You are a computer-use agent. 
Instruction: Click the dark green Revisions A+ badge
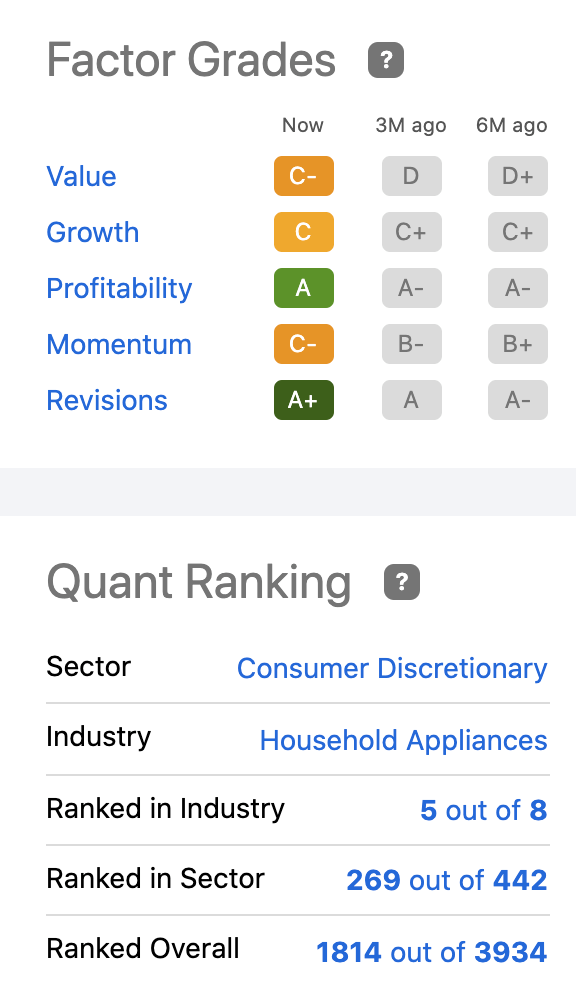(304, 400)
